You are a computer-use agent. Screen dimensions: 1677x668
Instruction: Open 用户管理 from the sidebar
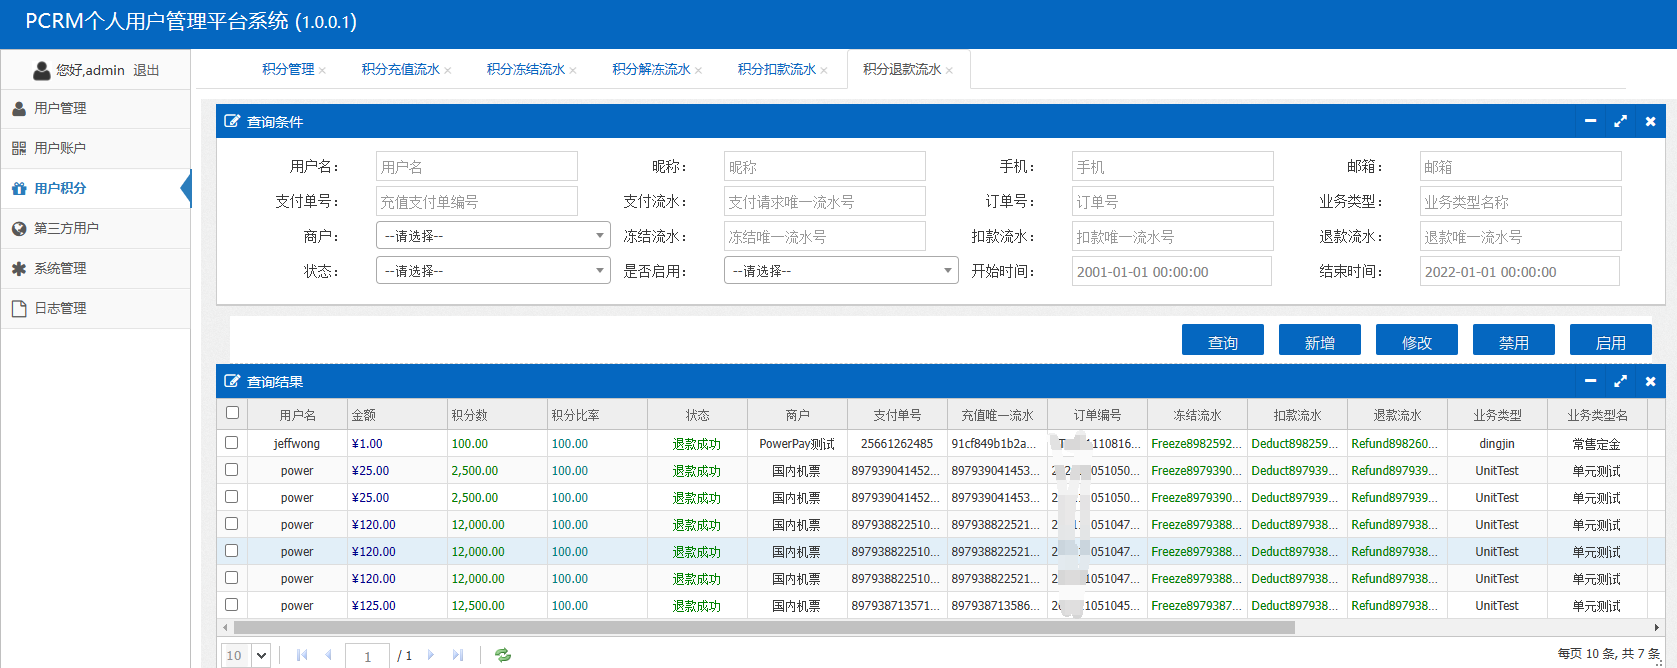click(60, 108)
